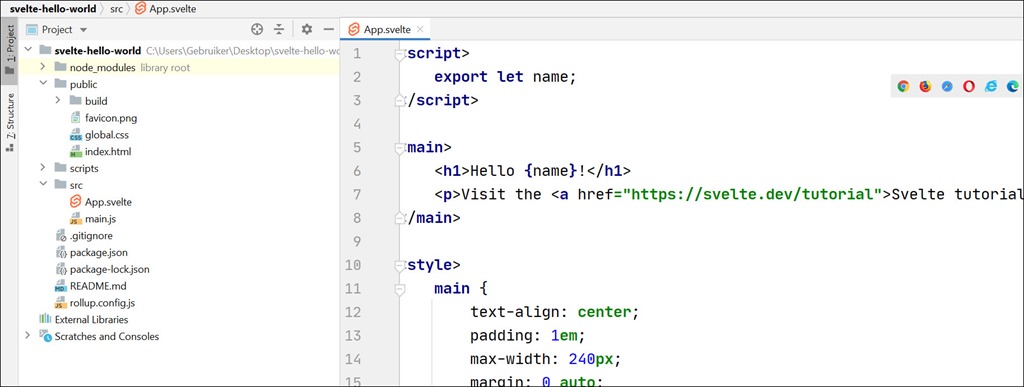Screen dimensions: 1024x387
Task: Select External Libraries node
Action: coord(91,320)
